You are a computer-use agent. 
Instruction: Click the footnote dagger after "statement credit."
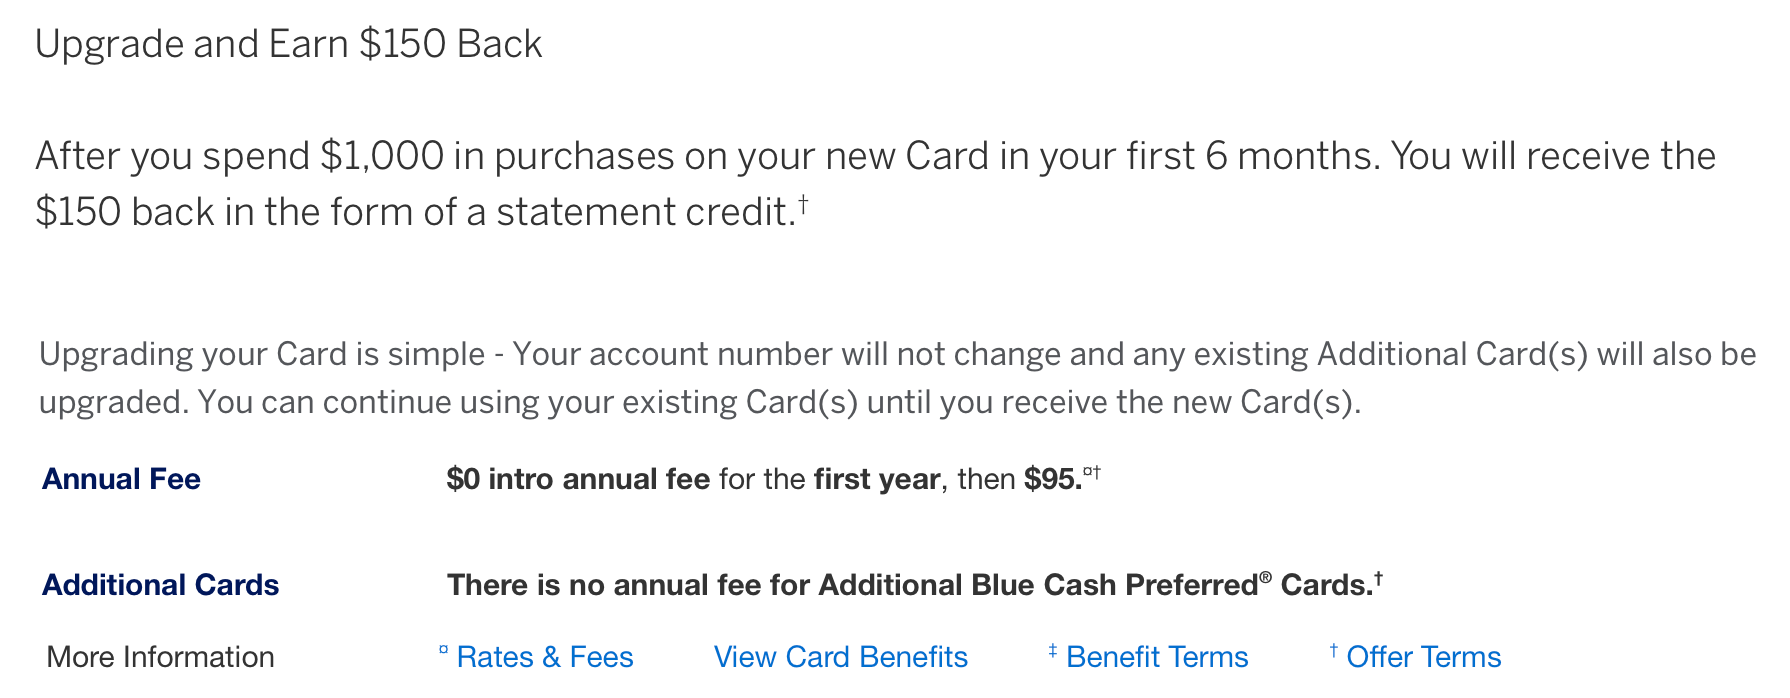[803, 203]
